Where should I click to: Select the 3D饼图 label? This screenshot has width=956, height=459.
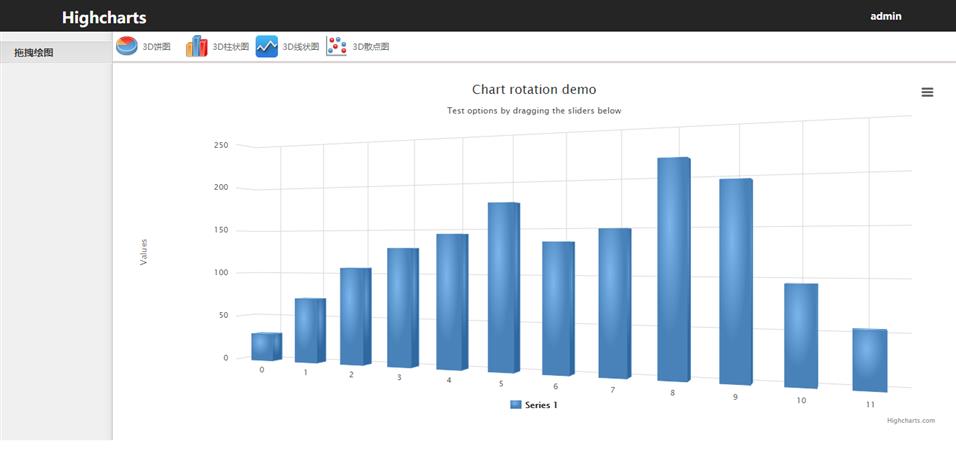(x=156, y=47)
